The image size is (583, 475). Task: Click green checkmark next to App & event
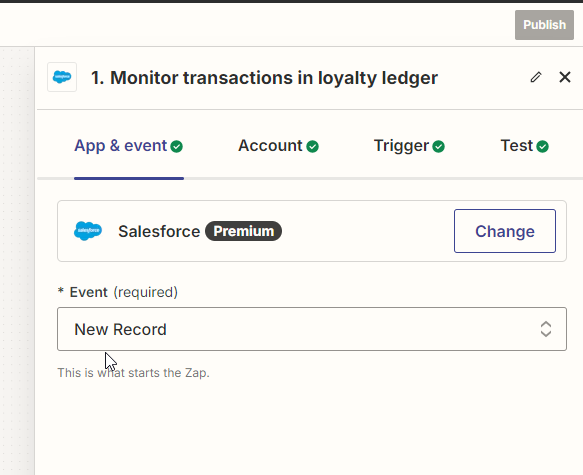(x=177, y=146)
